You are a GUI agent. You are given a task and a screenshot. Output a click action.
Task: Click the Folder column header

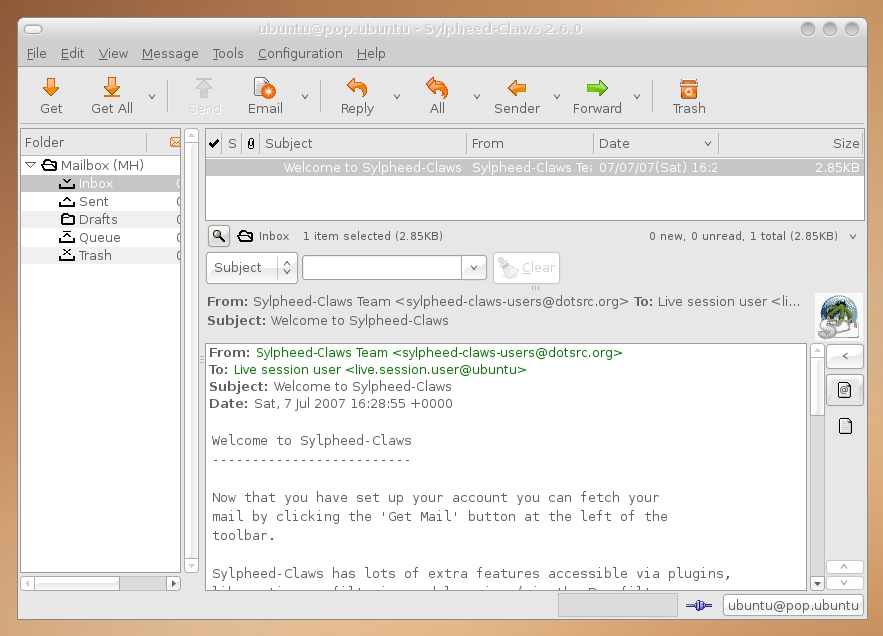coord(83,143)
